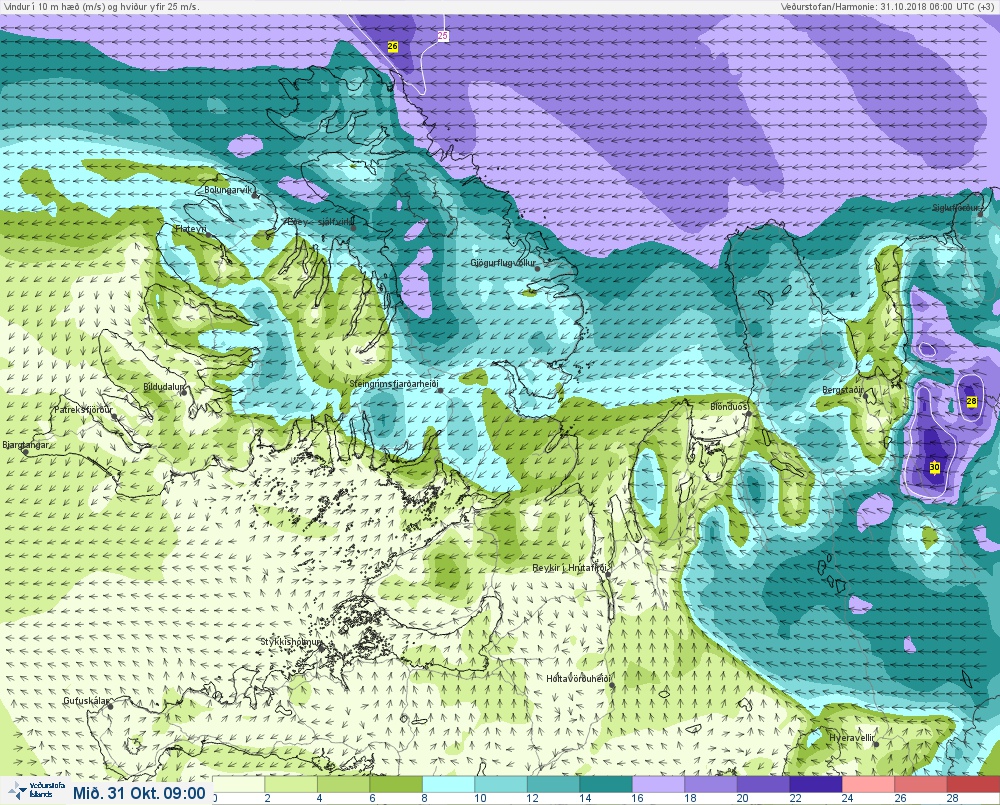Click the dark indigo 22–24 m/s legend swatch
The width and height of the screenshot is (1000, 805).
(x=816, y=784)
